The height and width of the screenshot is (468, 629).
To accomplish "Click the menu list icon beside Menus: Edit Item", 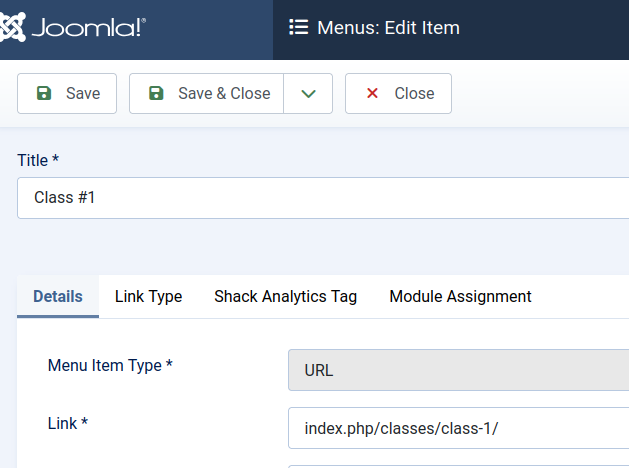I will [x=299, y=28].
